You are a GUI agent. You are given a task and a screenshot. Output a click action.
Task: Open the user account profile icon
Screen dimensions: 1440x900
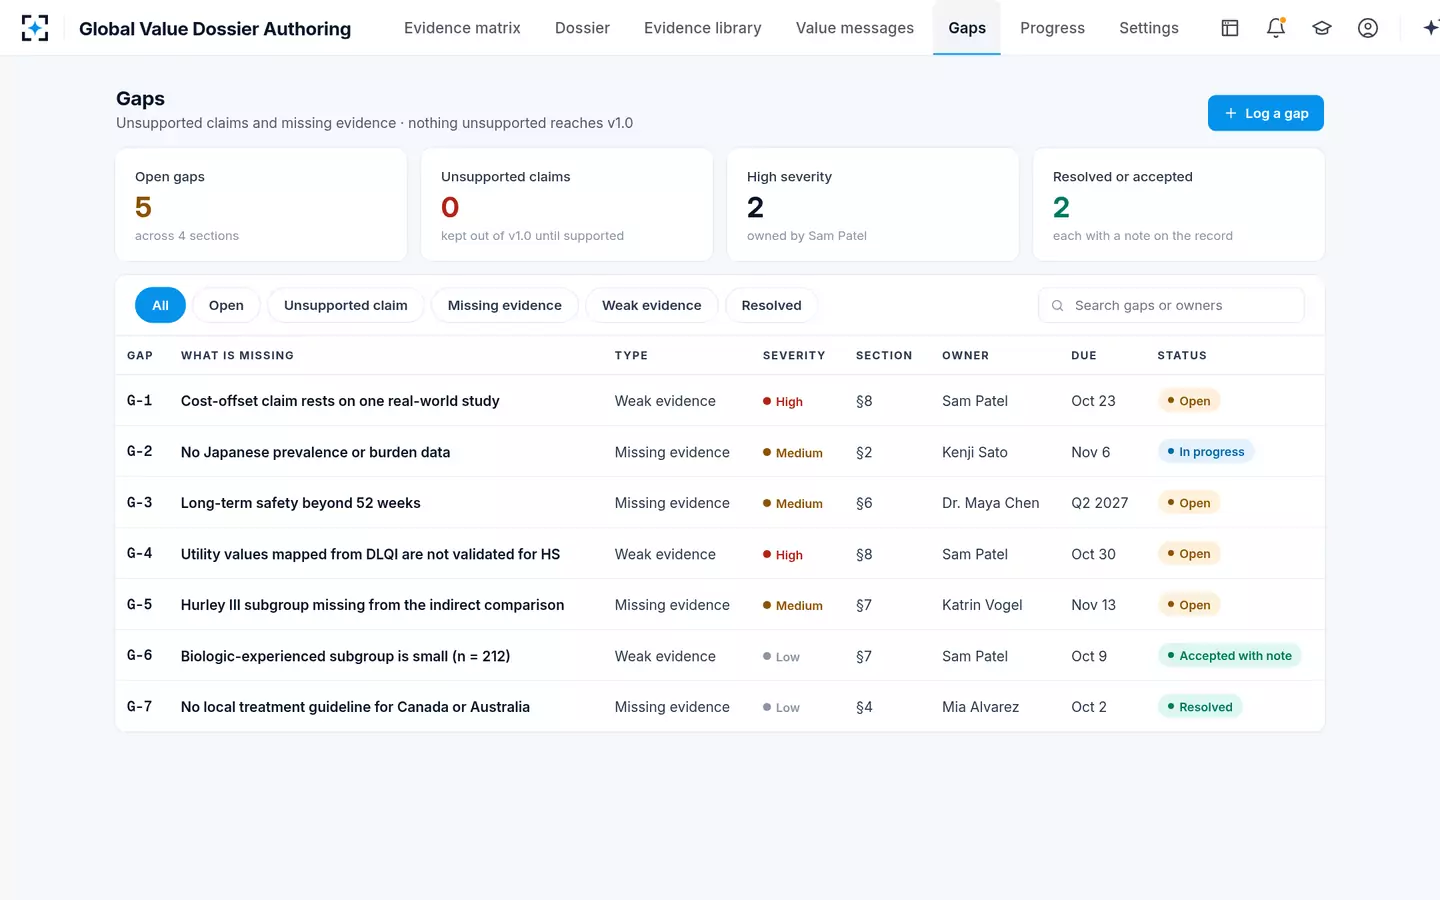click(x=1368, y=28)
